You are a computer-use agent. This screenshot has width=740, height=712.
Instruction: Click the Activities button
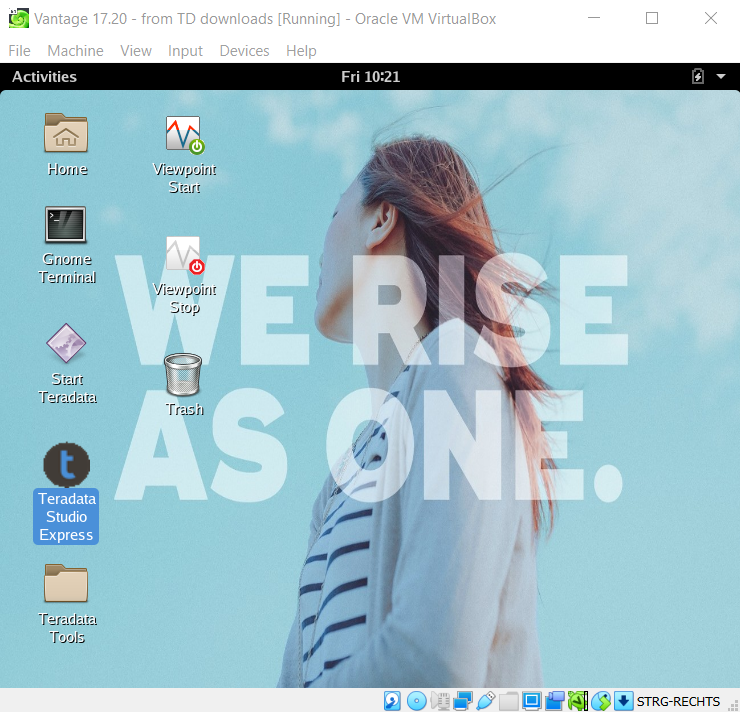point(44,77)
